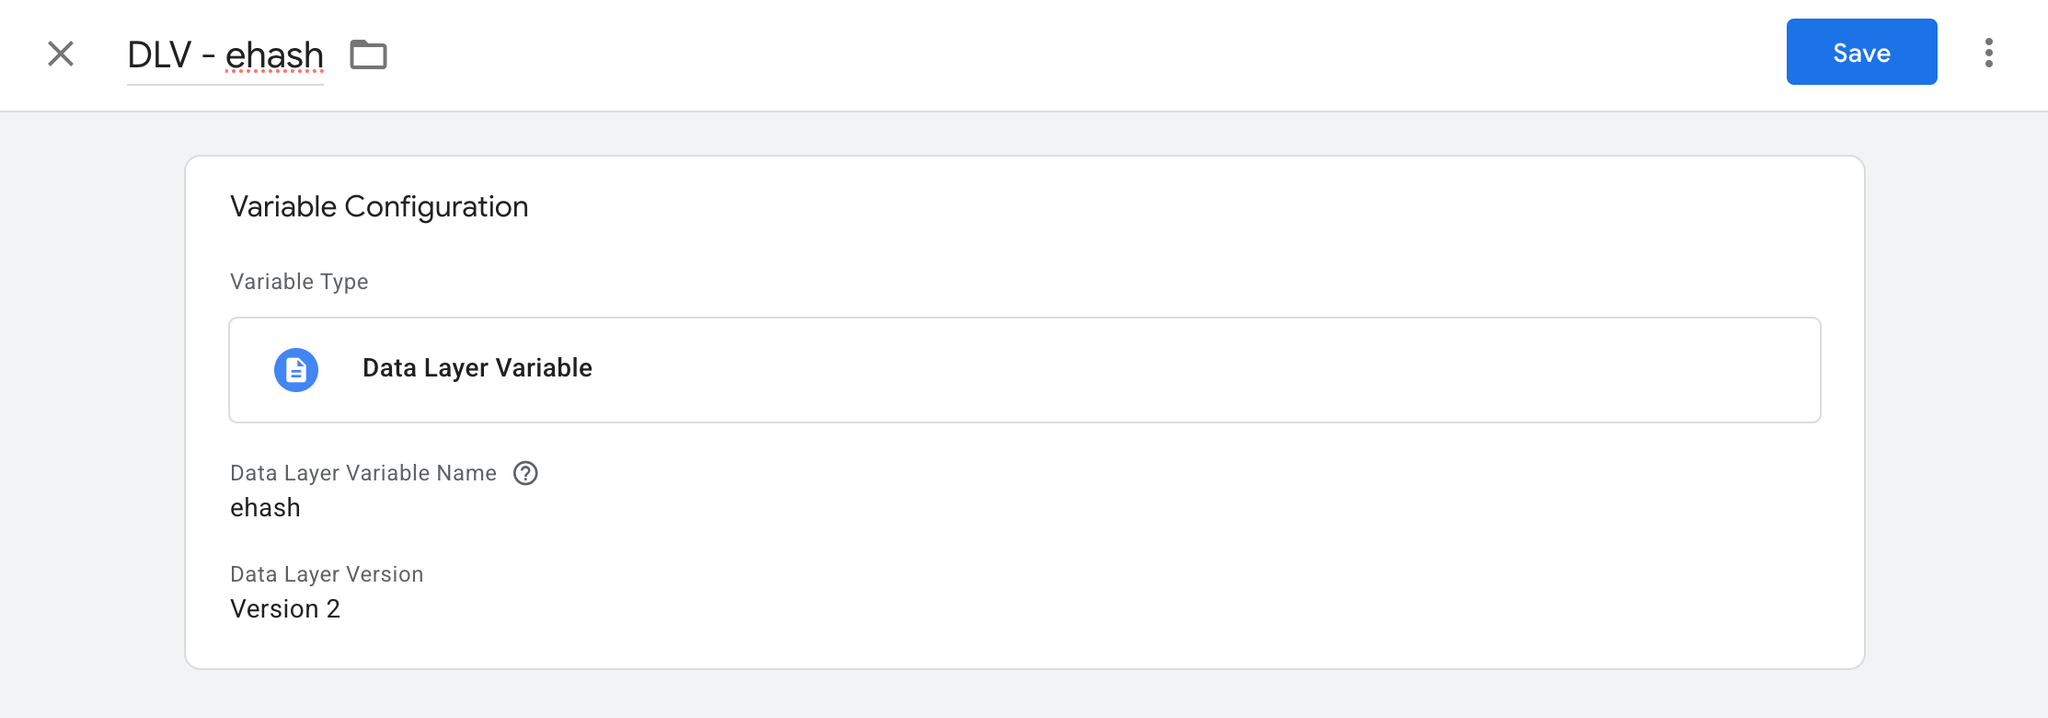The image size is (2048, 718).
Task: Open help for Data Layer Variable Name
Action: point(525,473)
